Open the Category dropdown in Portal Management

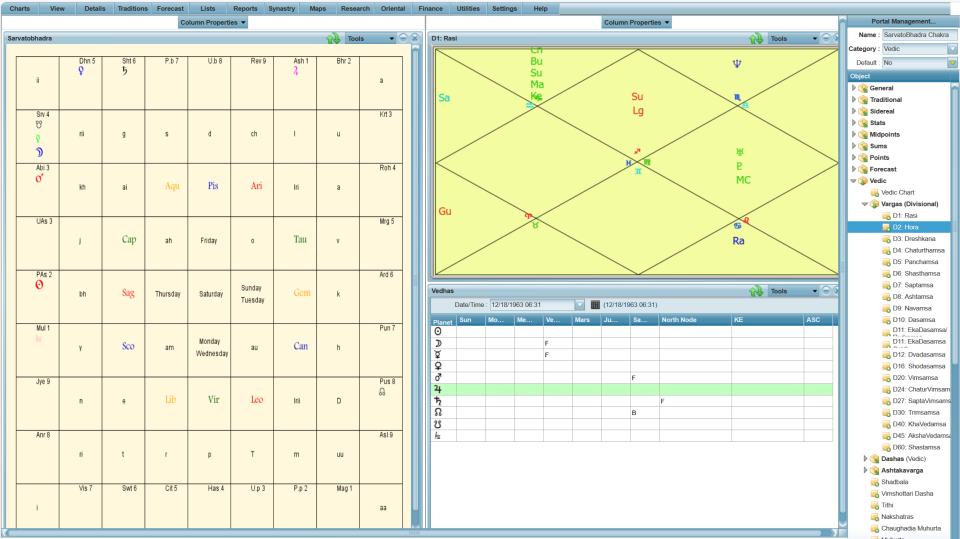(x=952, y=49)
